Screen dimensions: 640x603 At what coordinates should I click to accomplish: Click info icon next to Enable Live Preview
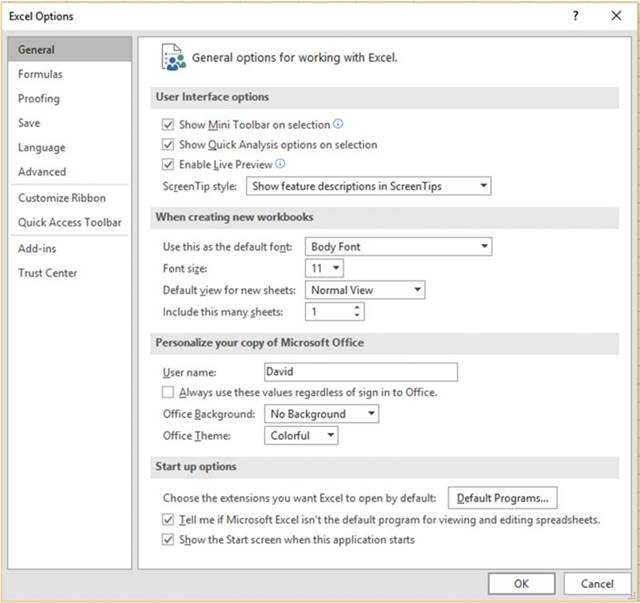click(x=281, y=164)
